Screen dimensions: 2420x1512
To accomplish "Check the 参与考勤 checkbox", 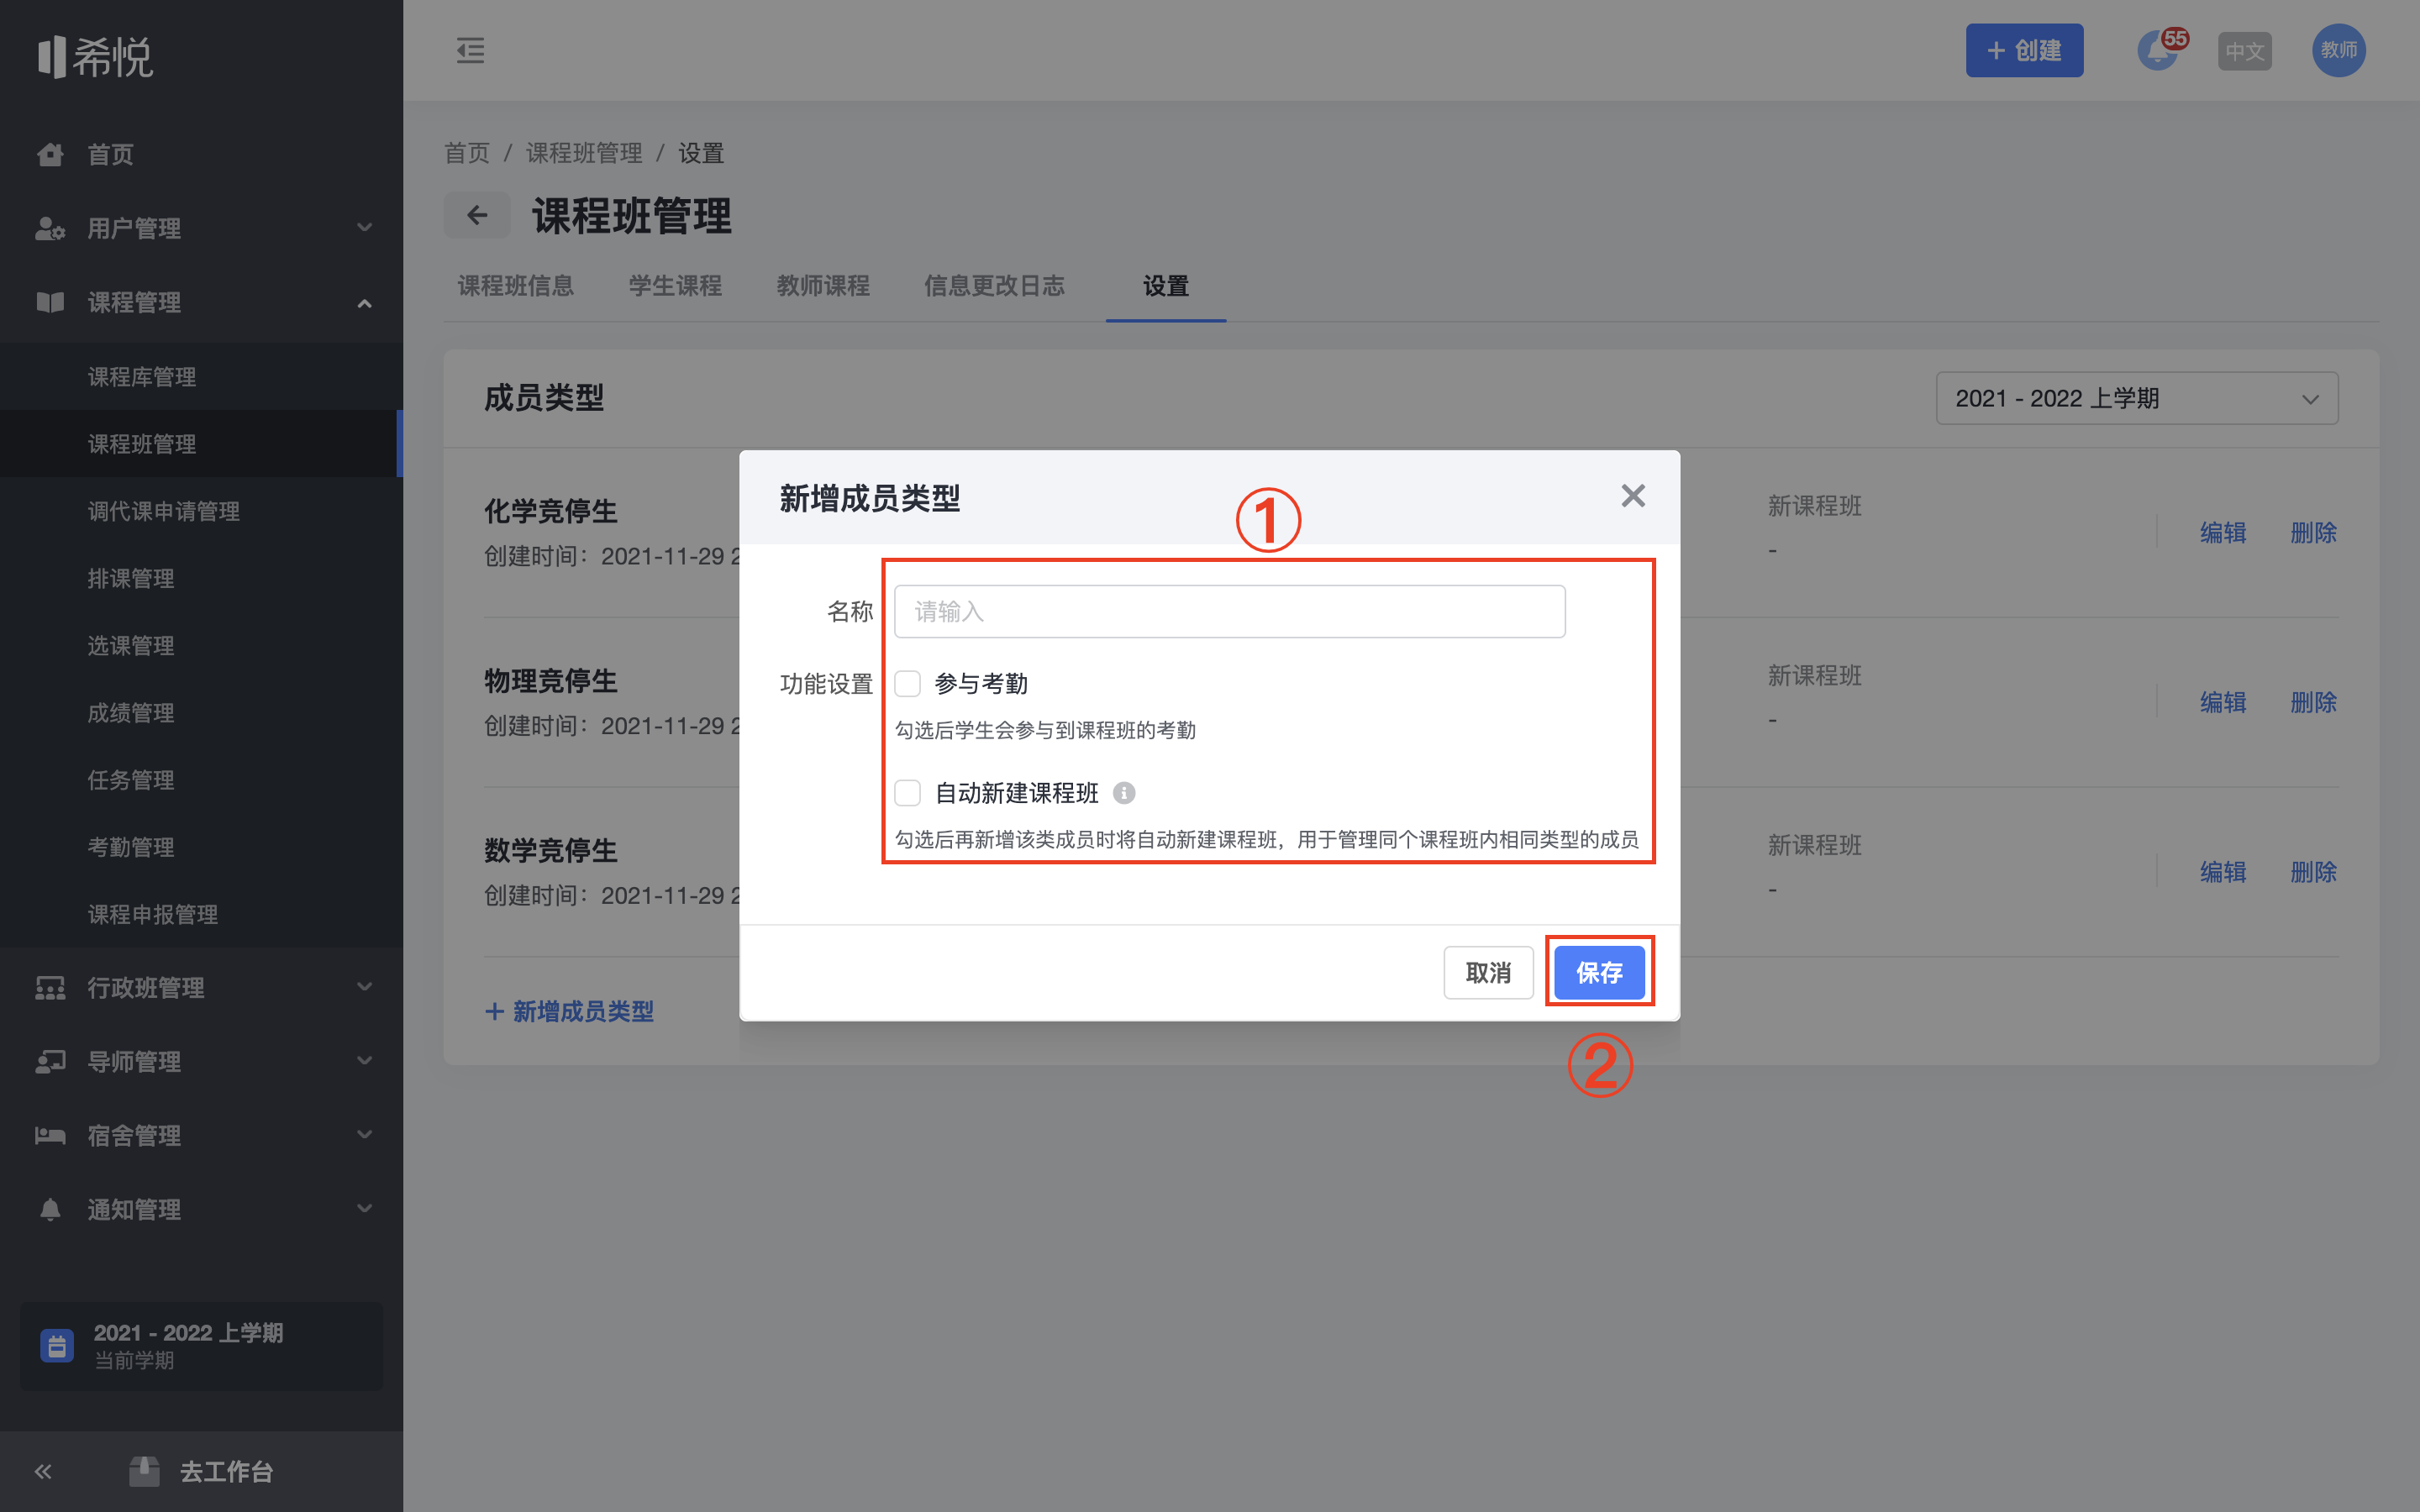I will point(907,684).
